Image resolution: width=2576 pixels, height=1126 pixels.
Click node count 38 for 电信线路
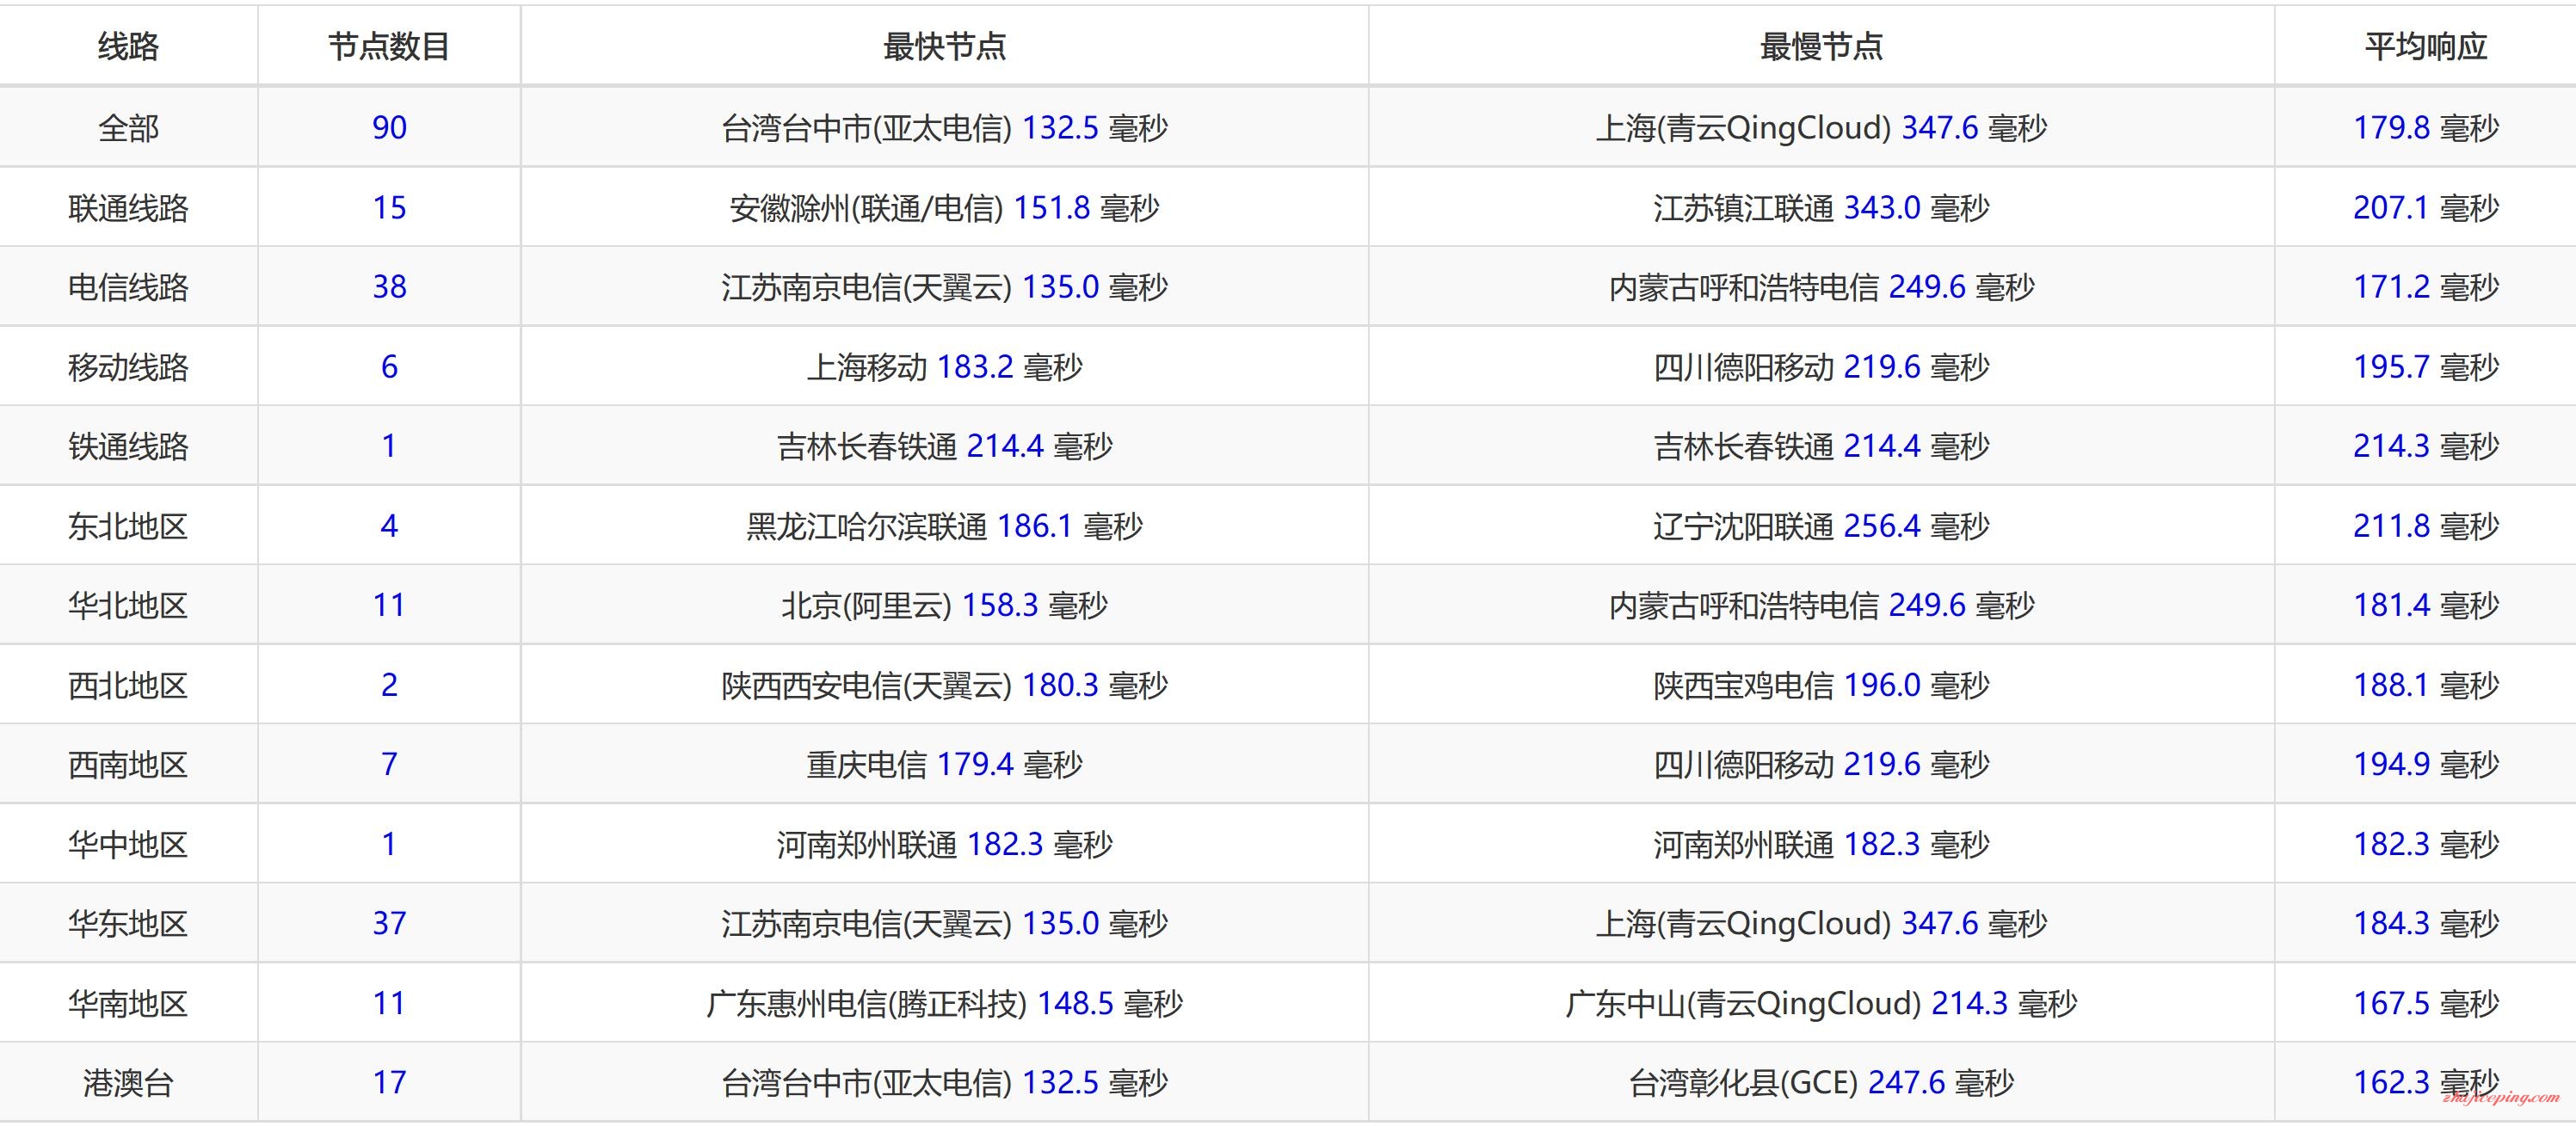pyautogui.click(x=389, y=287)
